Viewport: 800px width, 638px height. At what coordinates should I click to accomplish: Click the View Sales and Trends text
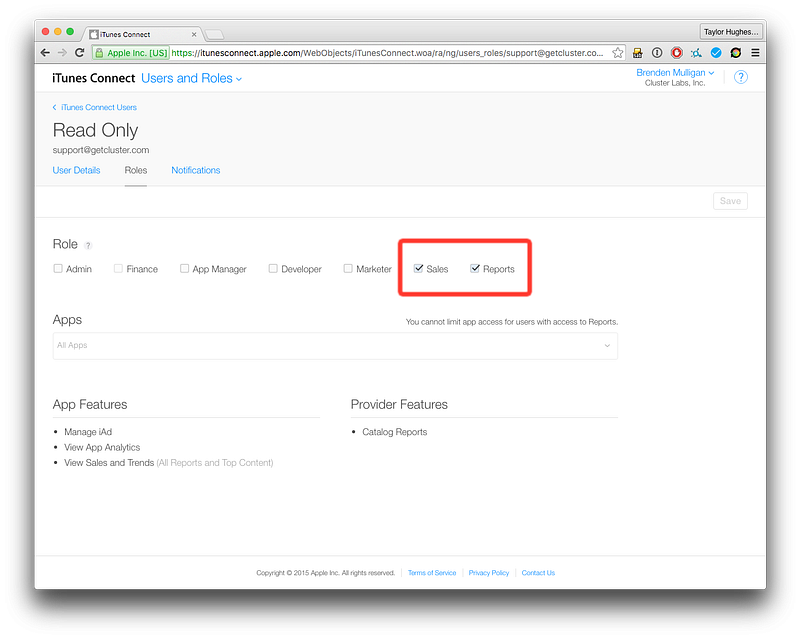pos(109,462)
